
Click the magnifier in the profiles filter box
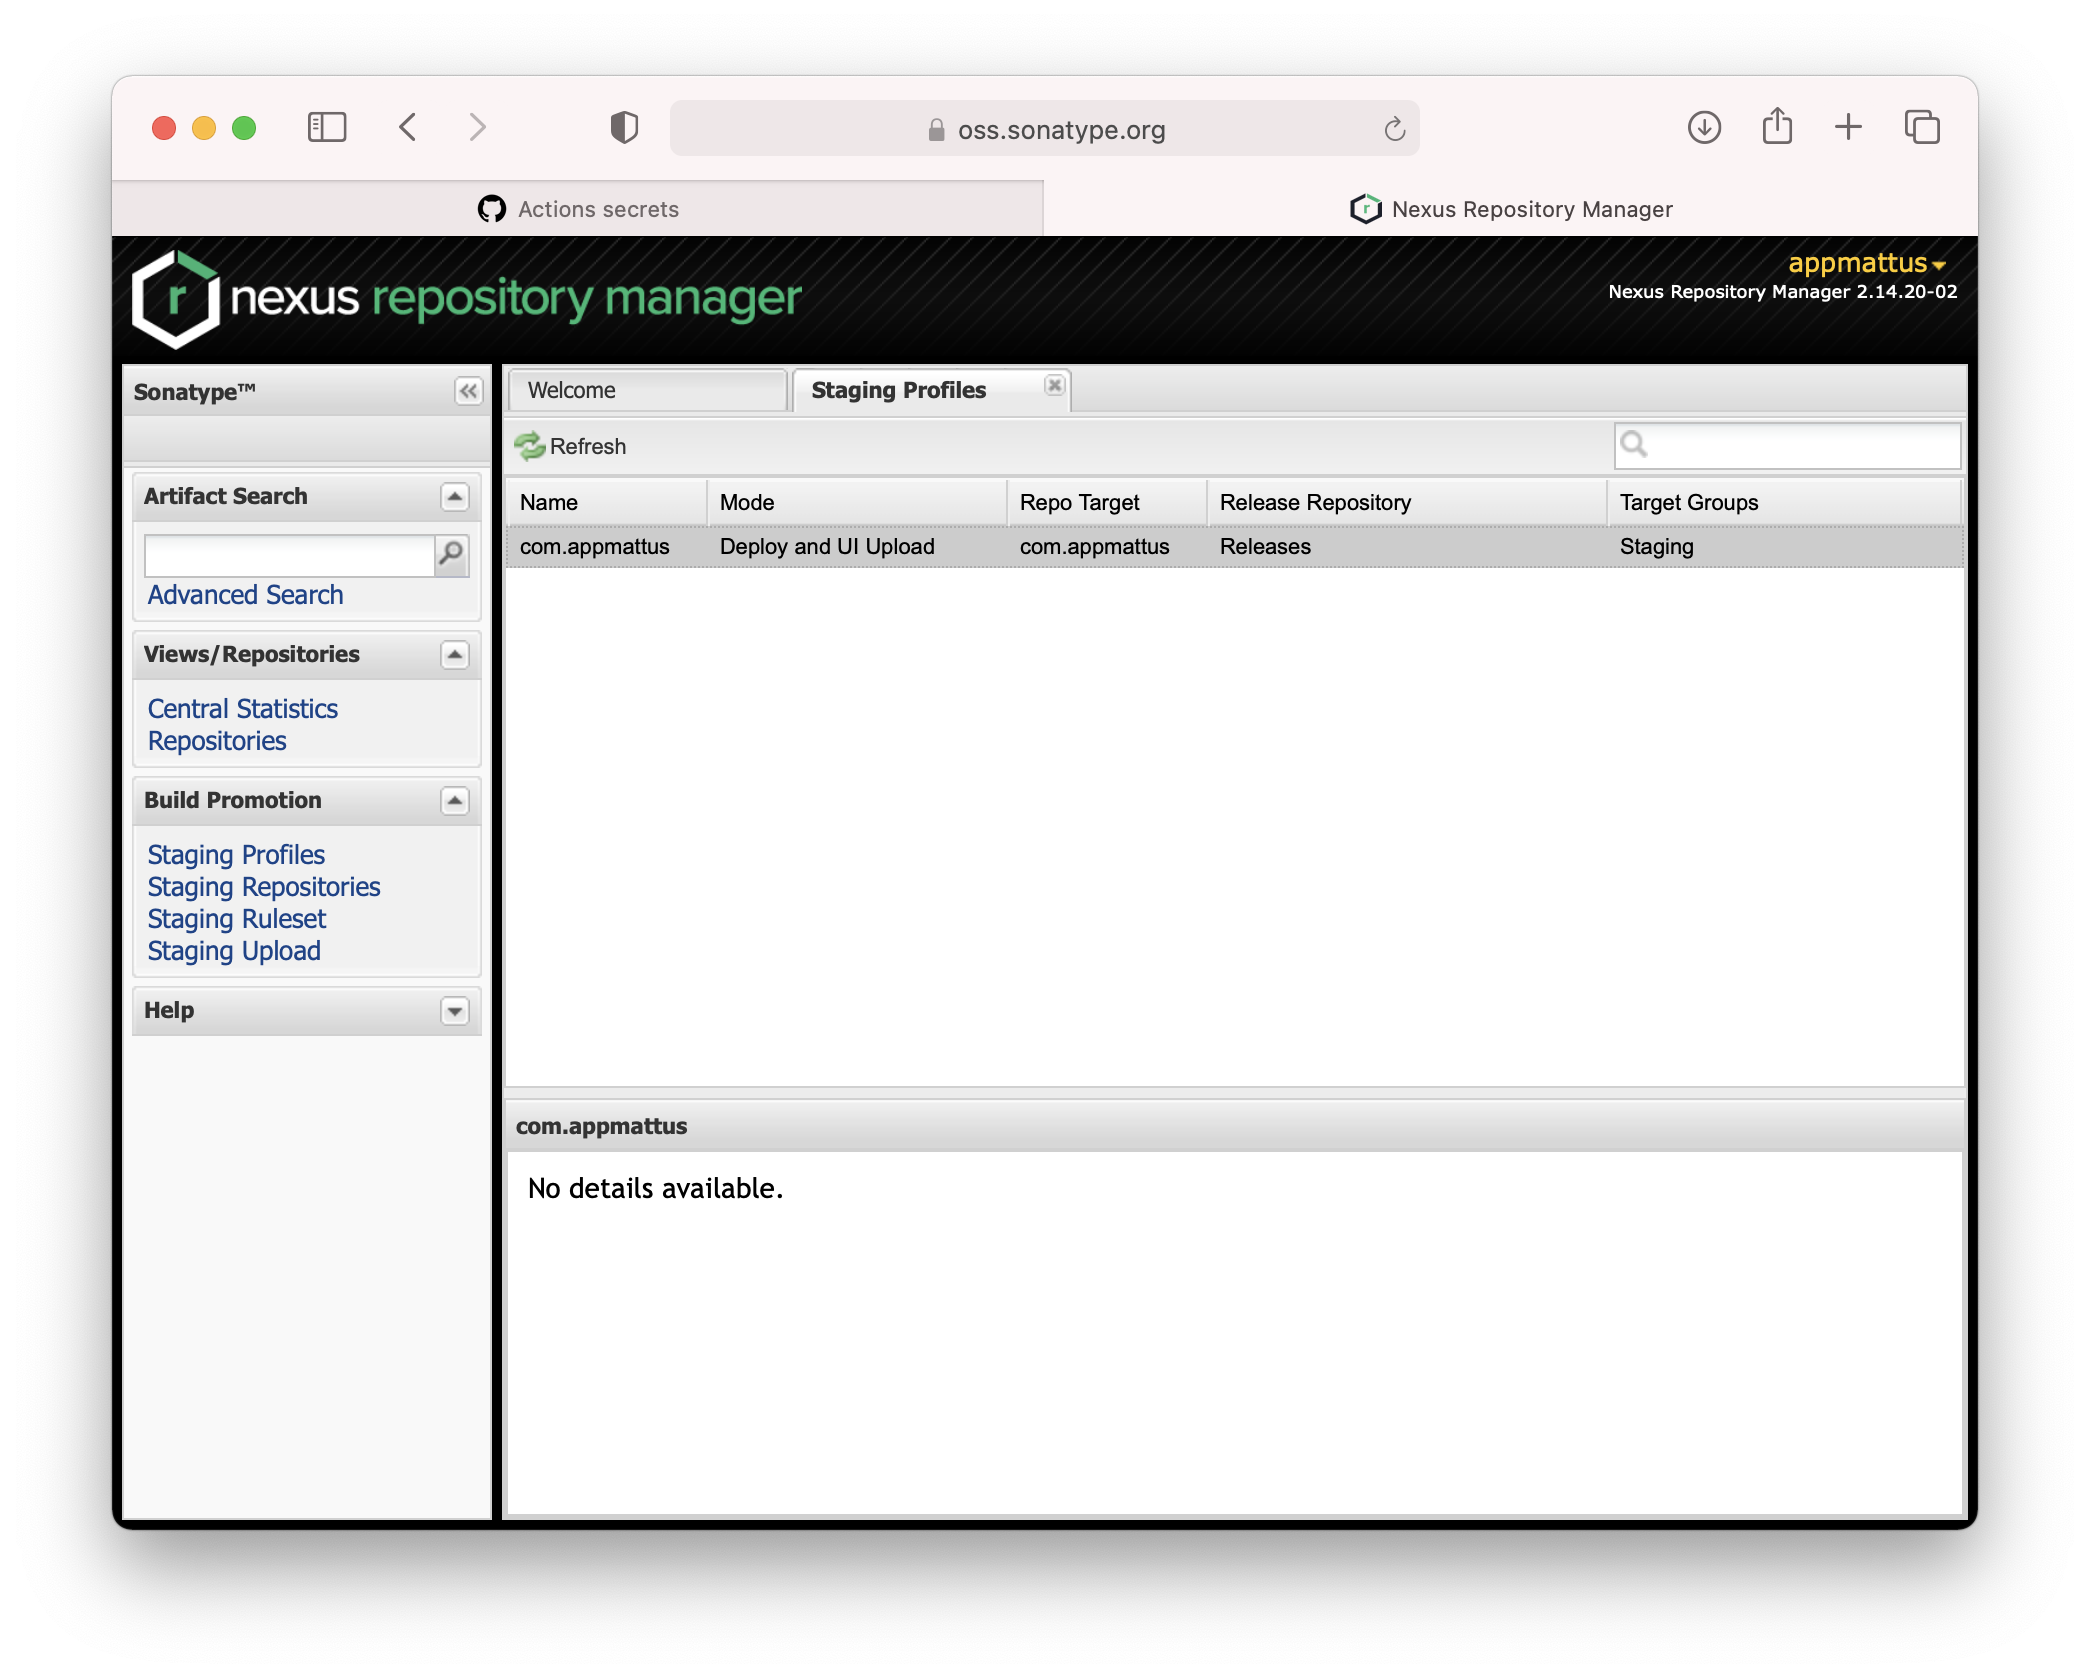1636,446
